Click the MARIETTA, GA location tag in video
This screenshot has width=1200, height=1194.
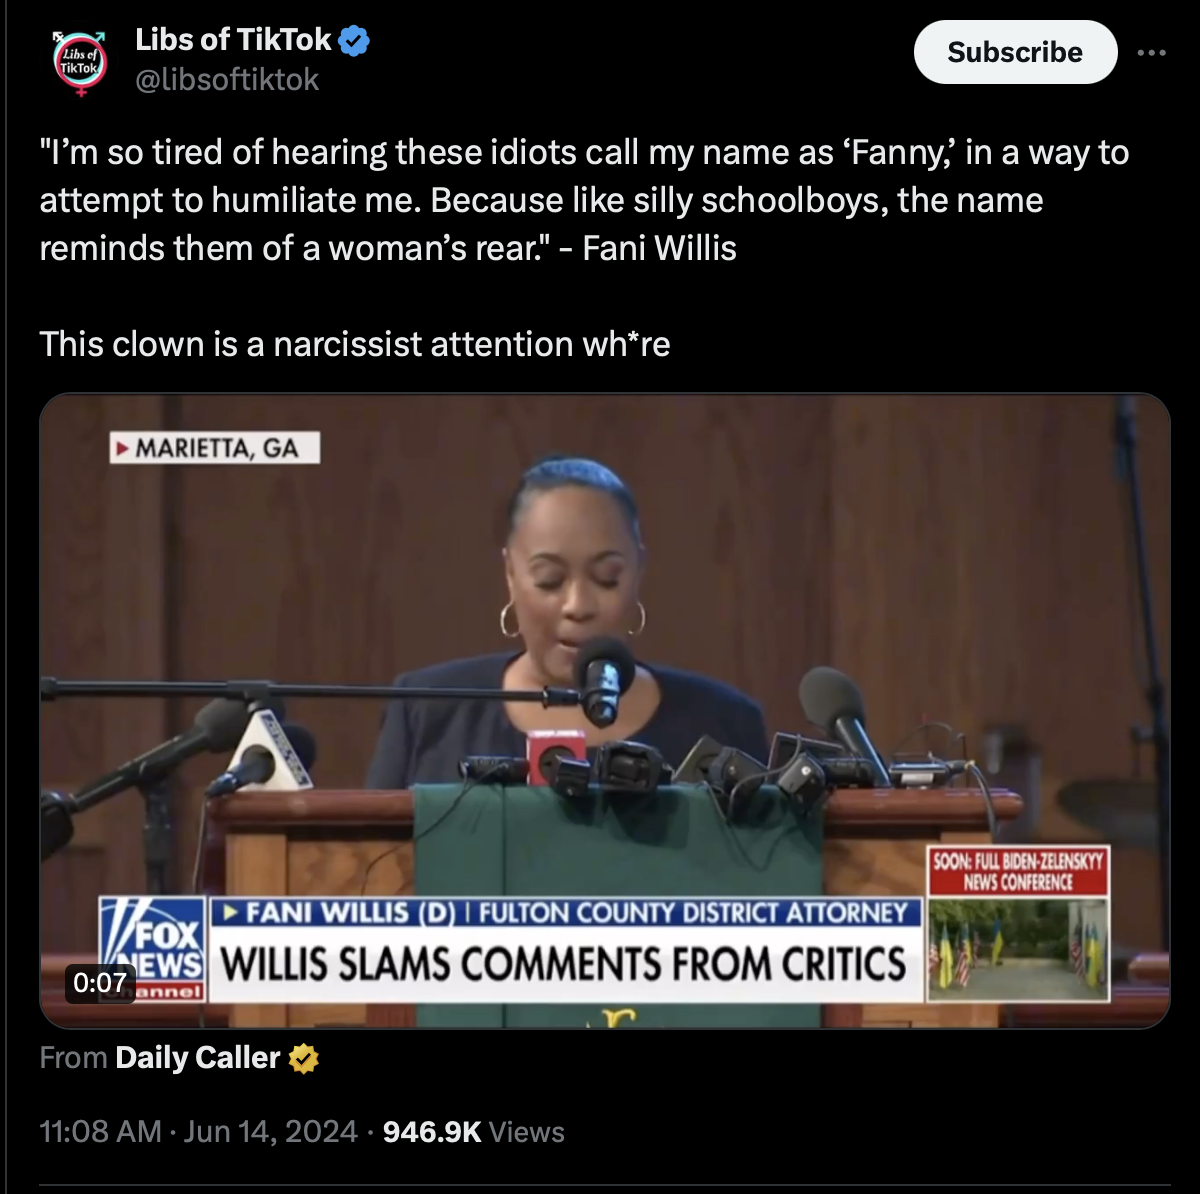(x=215, y=448)
